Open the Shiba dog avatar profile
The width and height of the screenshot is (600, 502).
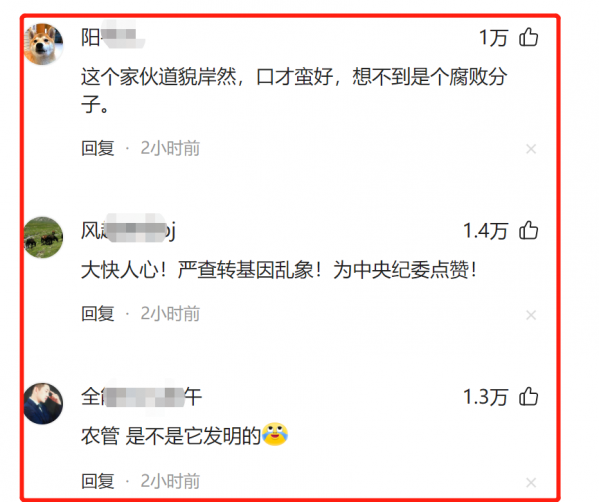pyautogui.click(x=43, y=44)
